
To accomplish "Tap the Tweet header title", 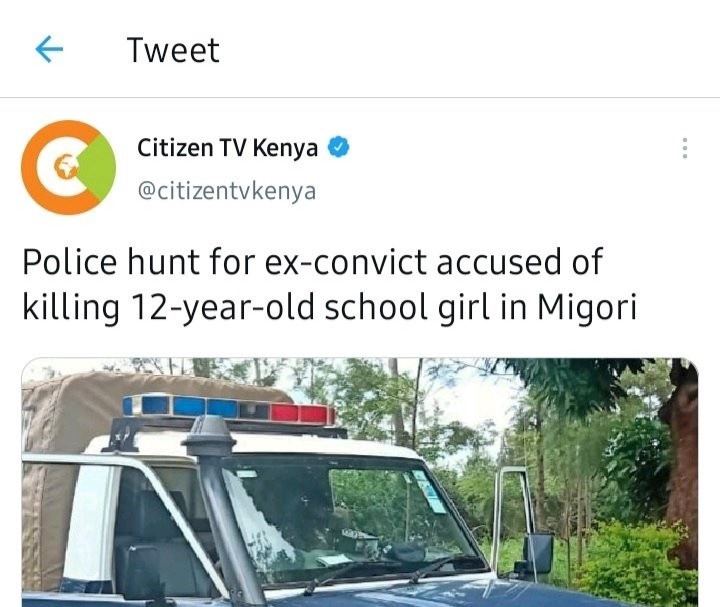I will [173, 50].
